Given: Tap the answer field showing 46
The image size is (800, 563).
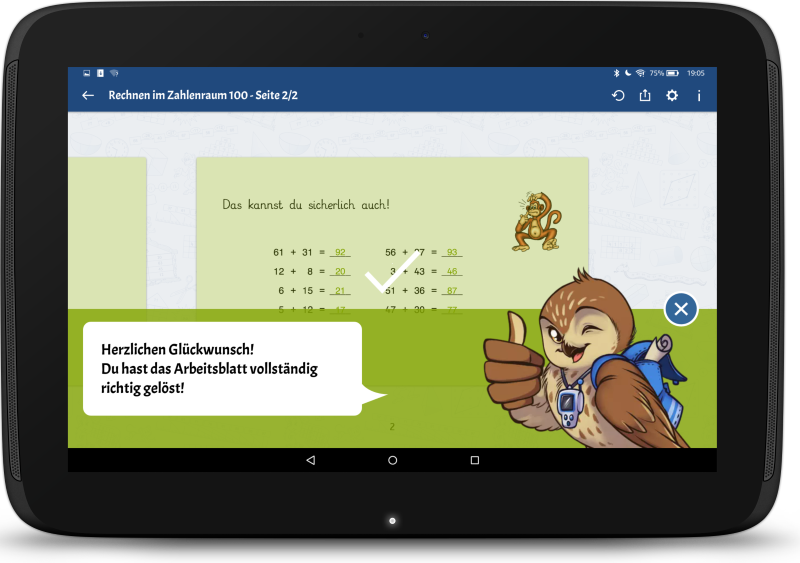Looking at the screenshot, I should 452,272.
